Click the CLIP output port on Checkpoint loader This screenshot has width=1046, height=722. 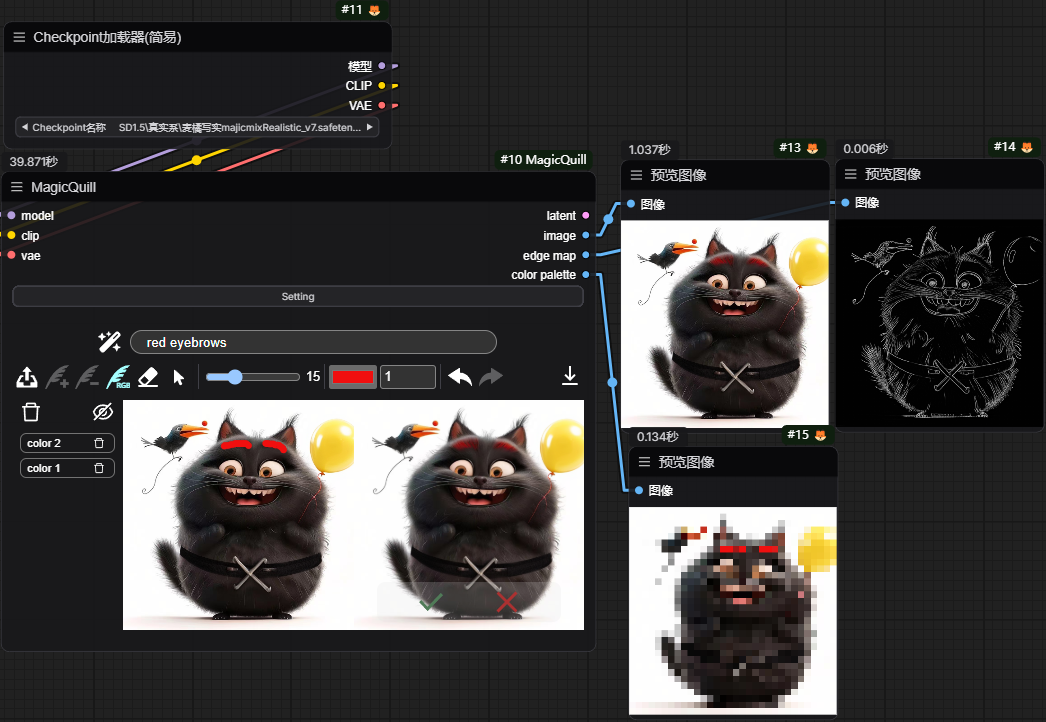(382, 85)
